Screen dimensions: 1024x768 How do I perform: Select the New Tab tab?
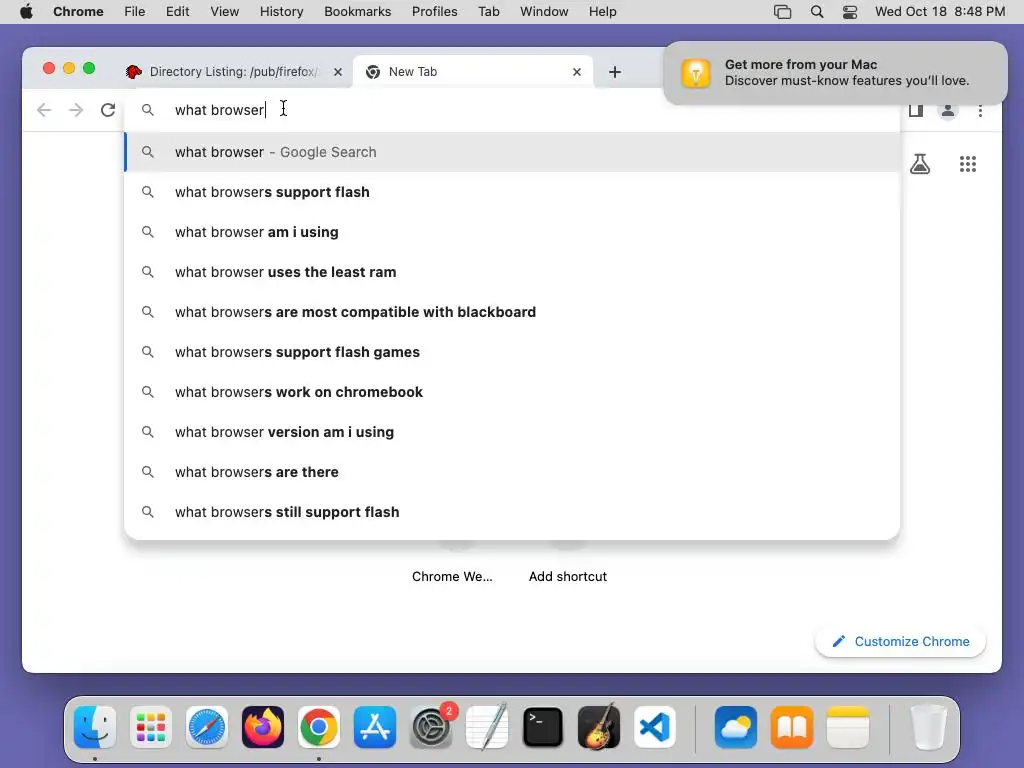[x=473, y=72]
